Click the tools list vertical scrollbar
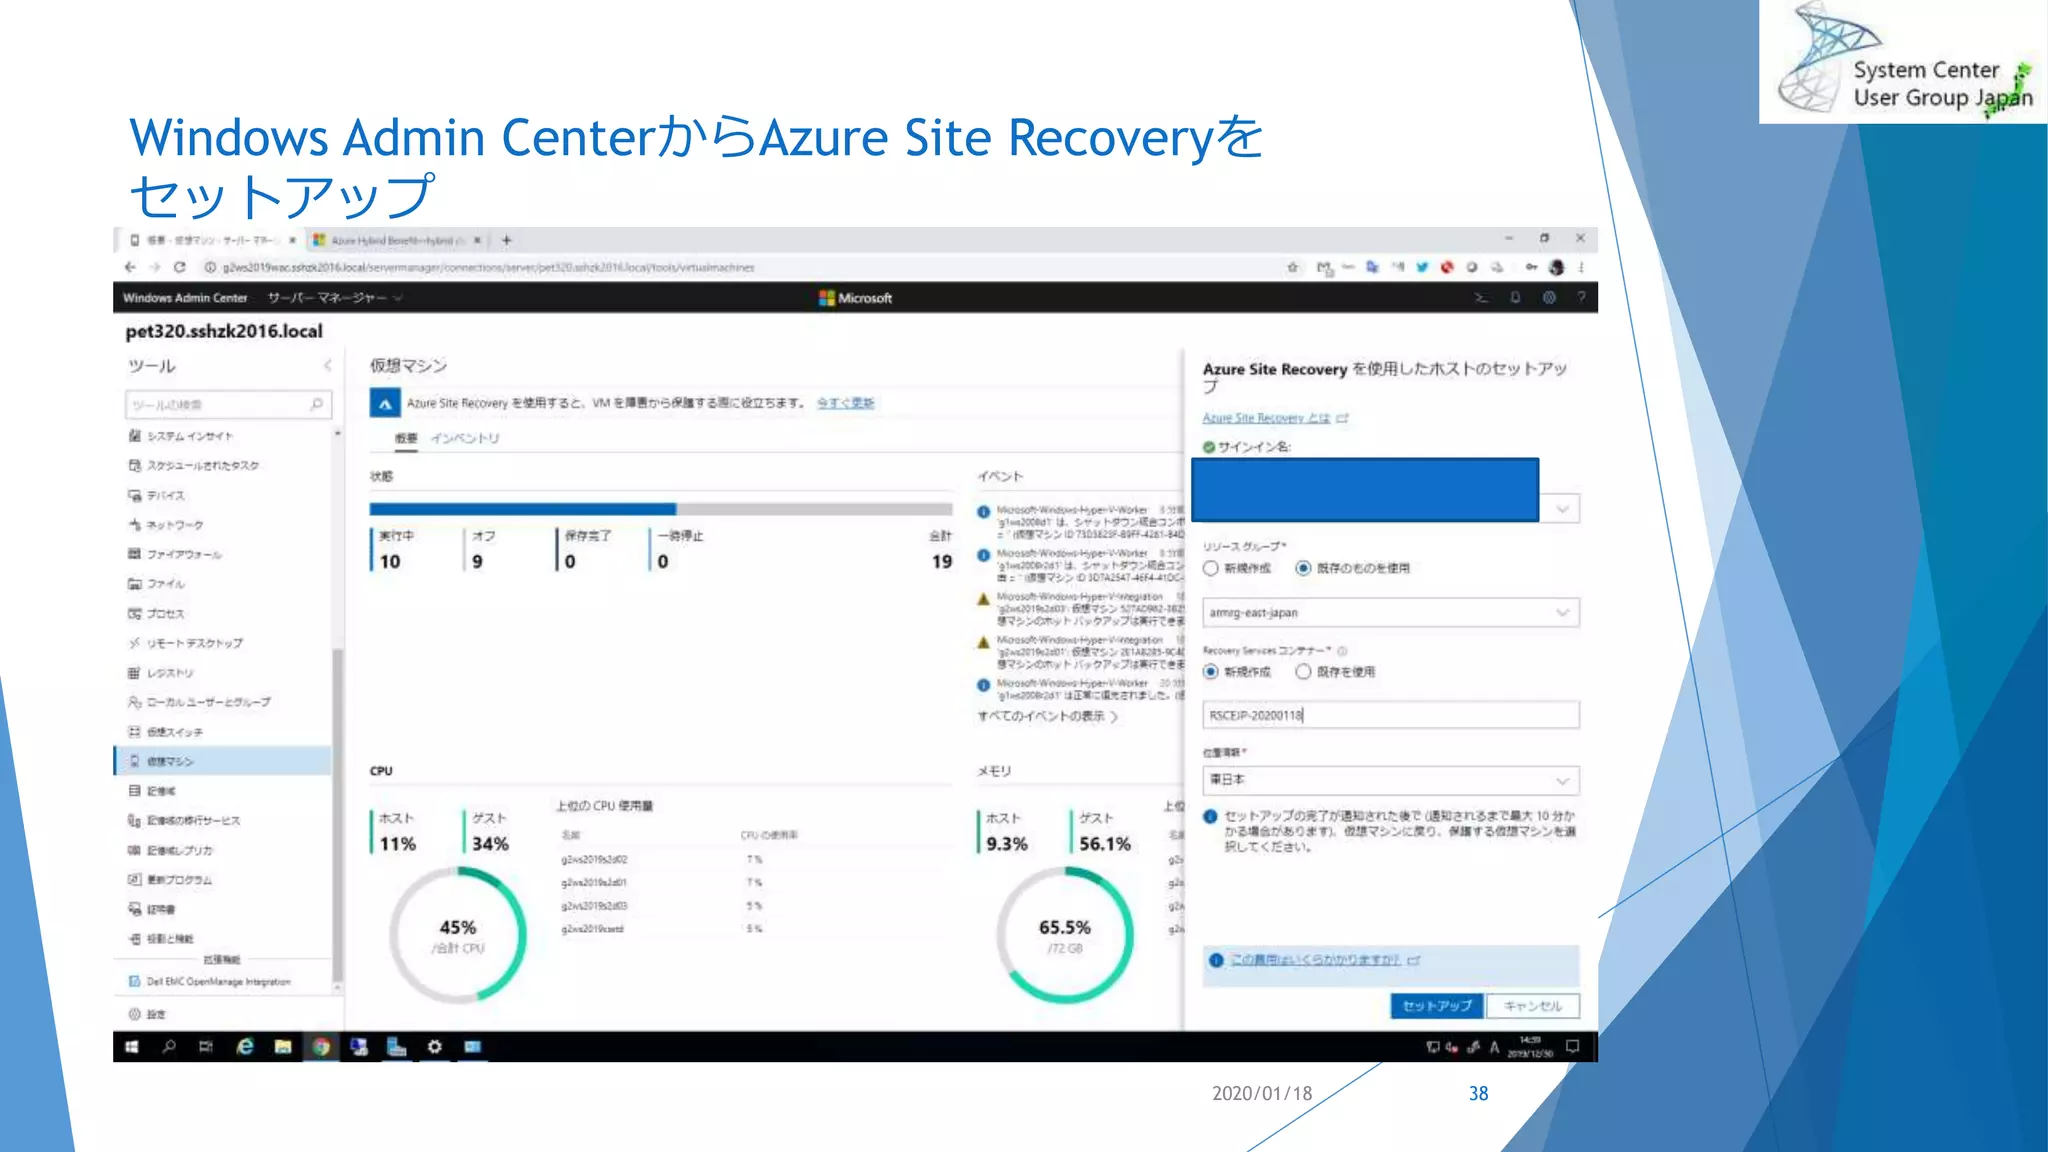This screenshot has width=2048, height=1152. click(337, 815)
